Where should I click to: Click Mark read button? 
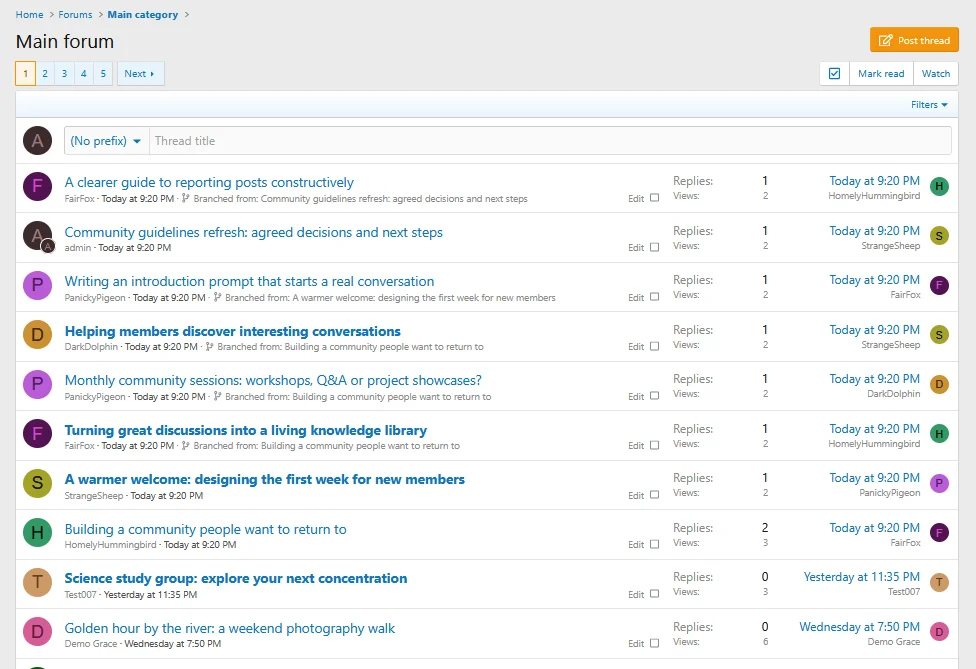pos(881,73)
